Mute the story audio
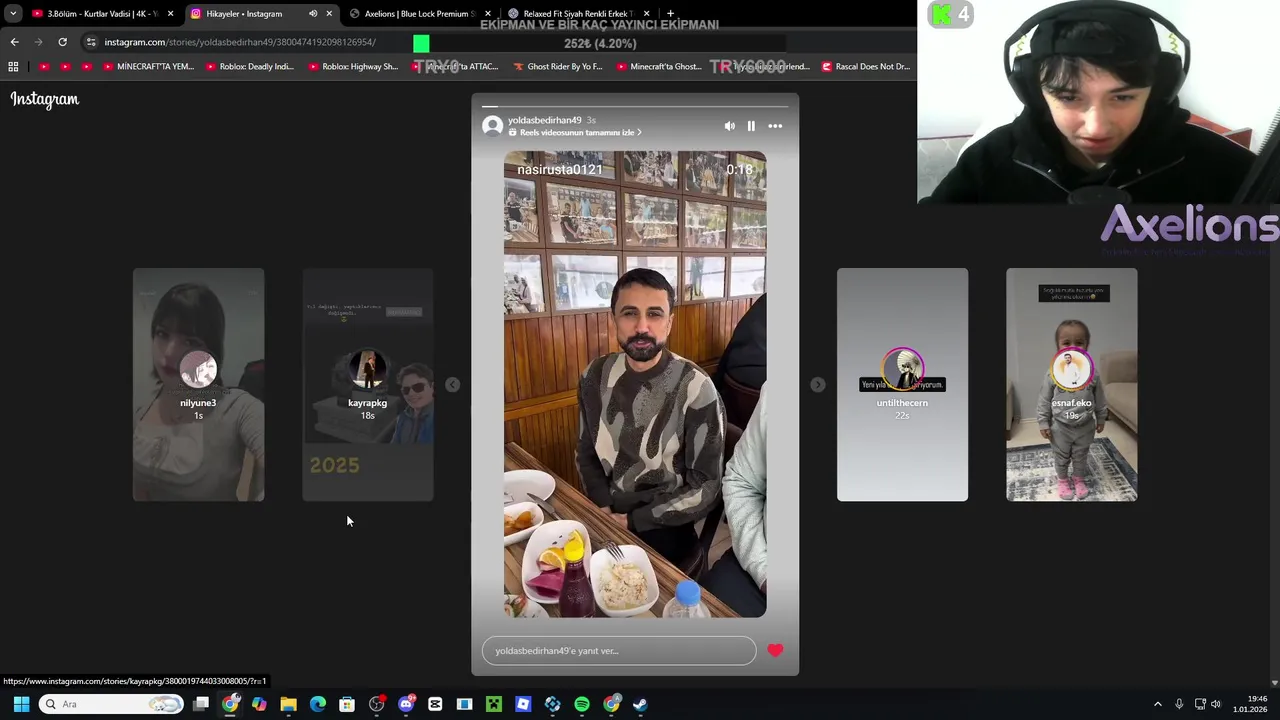 729,126
